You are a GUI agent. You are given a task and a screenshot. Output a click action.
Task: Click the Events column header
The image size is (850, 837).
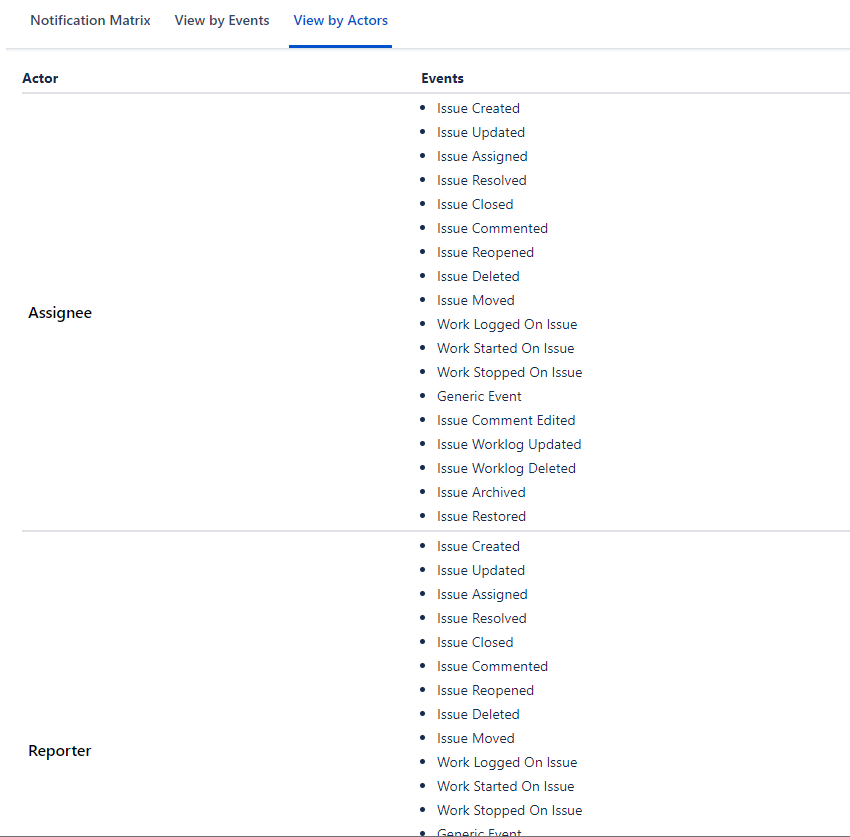pos(442,79)
